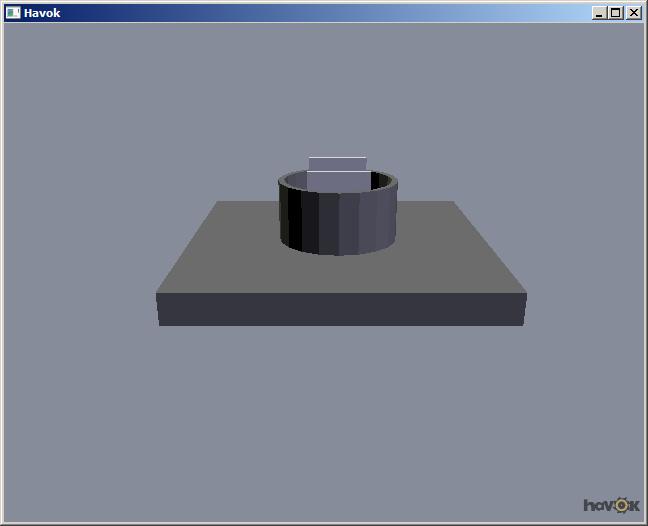Pick the lightest facet on cylinder's right side

[383, 217]
